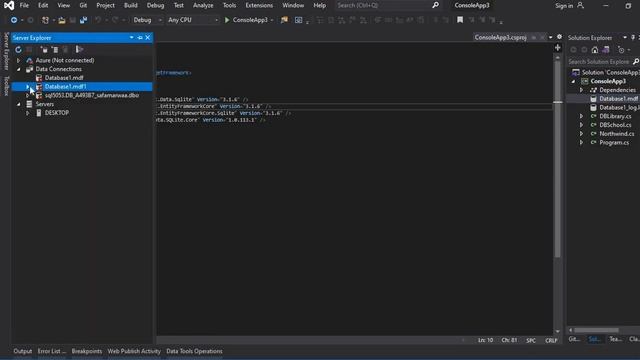The width and height of the screenshot is (640, 360).
Task: Click the search magnifier icon in title bar
Action: coord(436,5)
